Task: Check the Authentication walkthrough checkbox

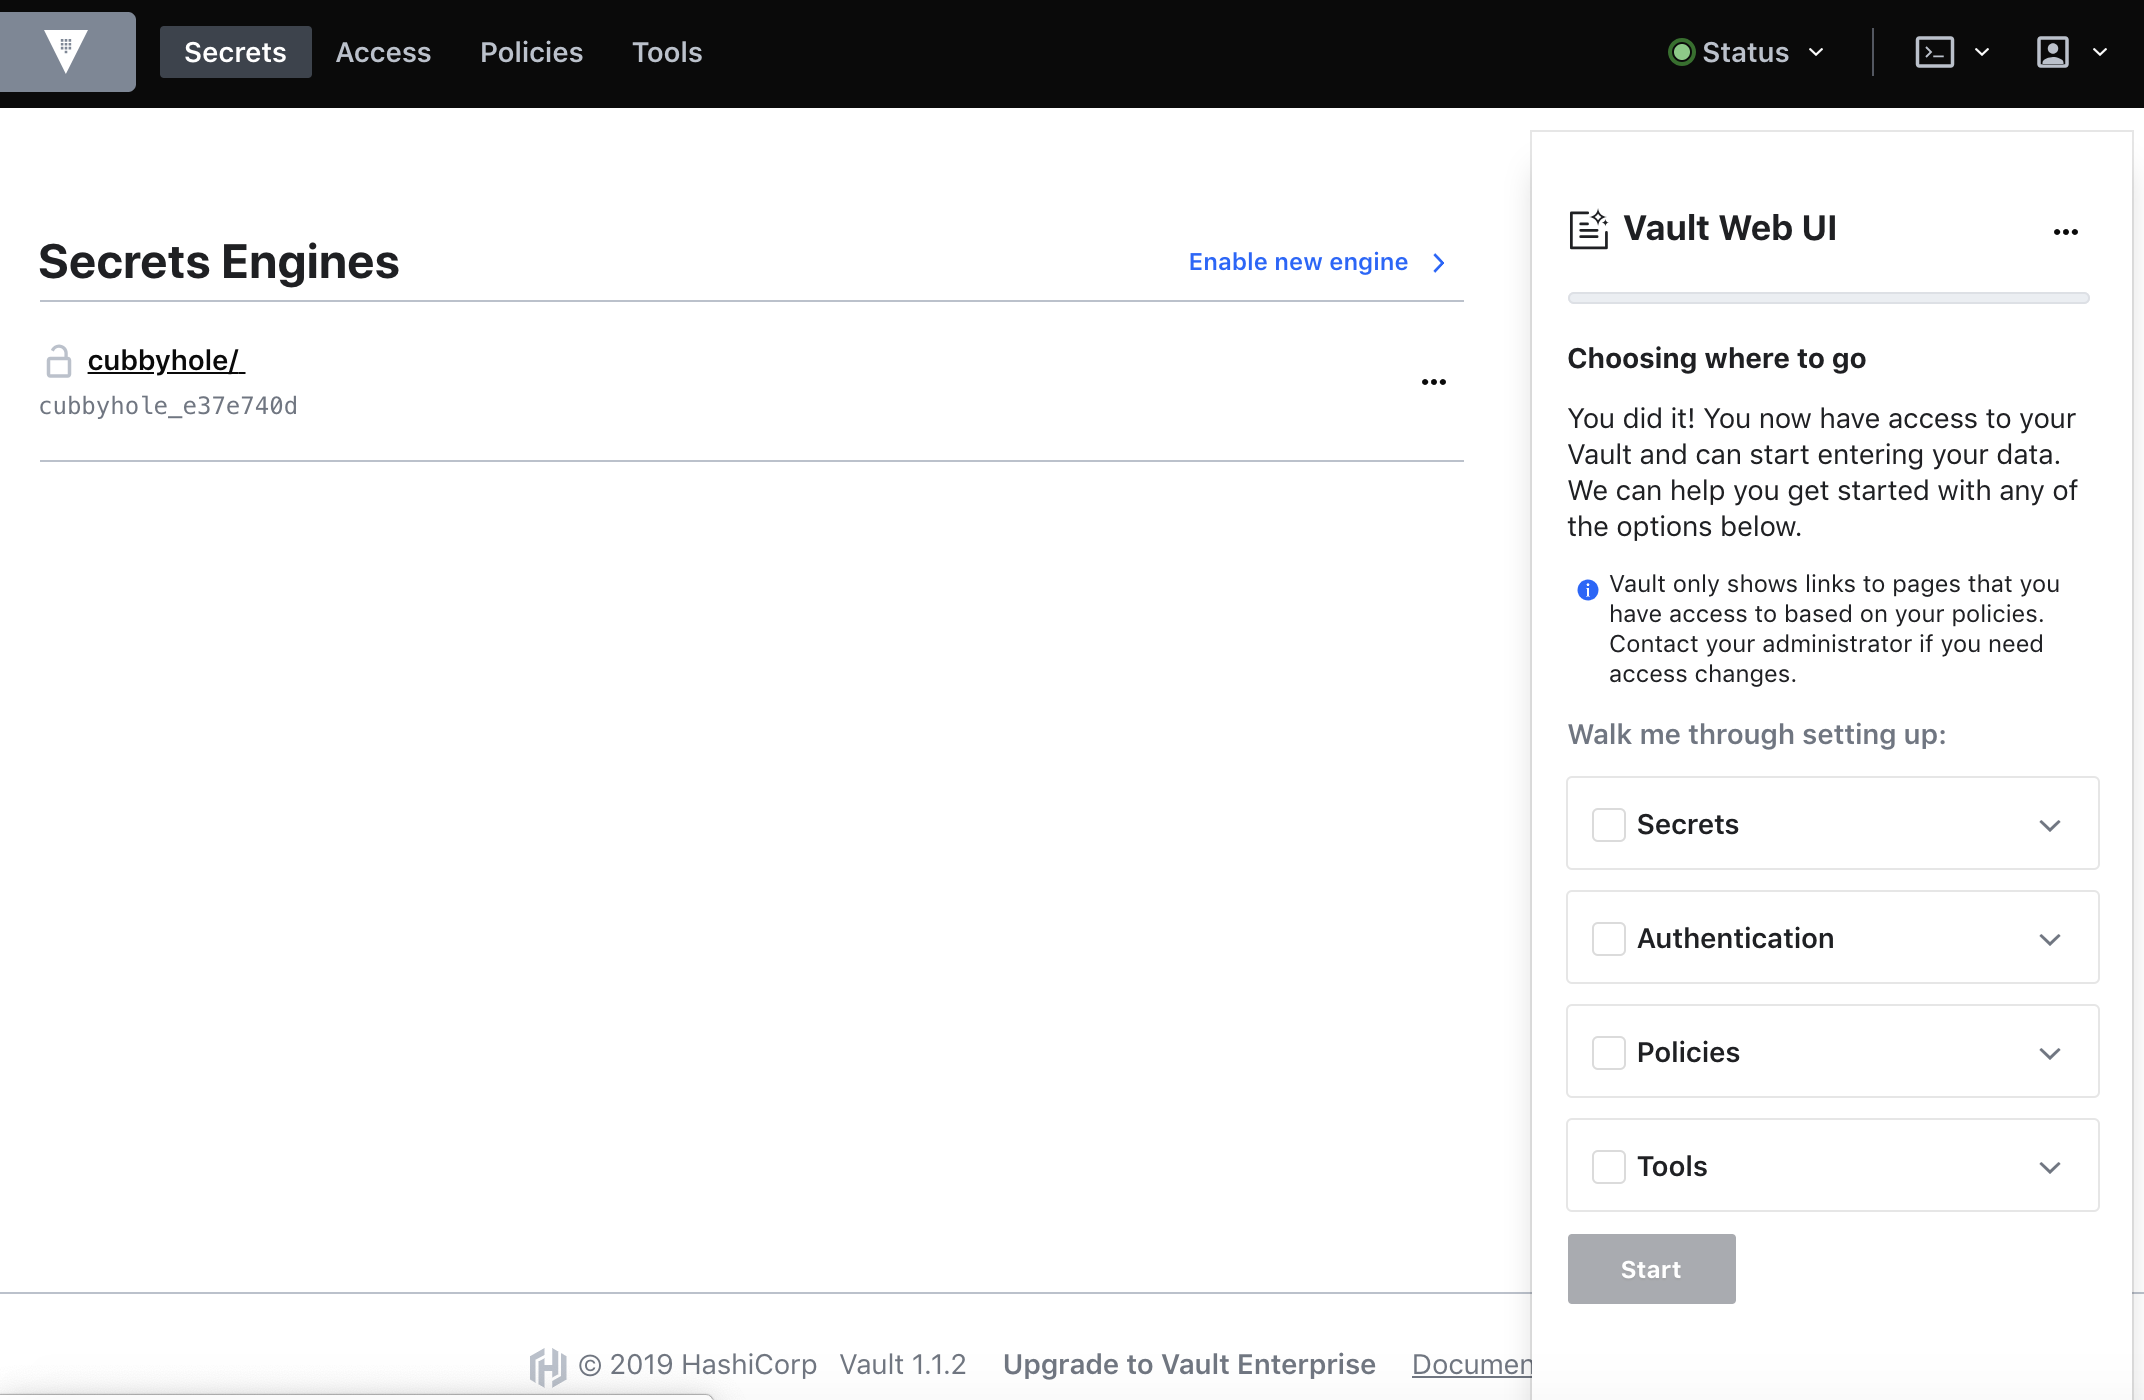Action: [x=1608, y=939]
